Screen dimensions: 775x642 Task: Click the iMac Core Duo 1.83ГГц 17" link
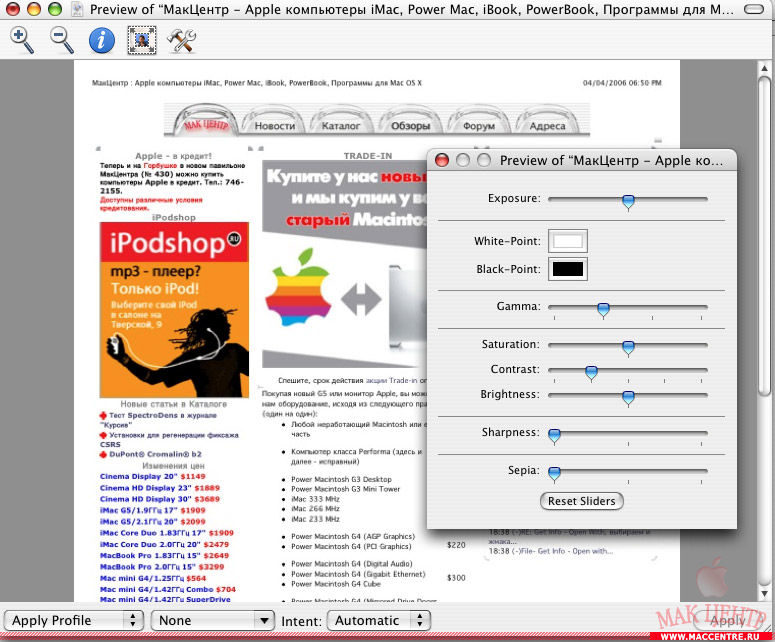tap(167, 533)
